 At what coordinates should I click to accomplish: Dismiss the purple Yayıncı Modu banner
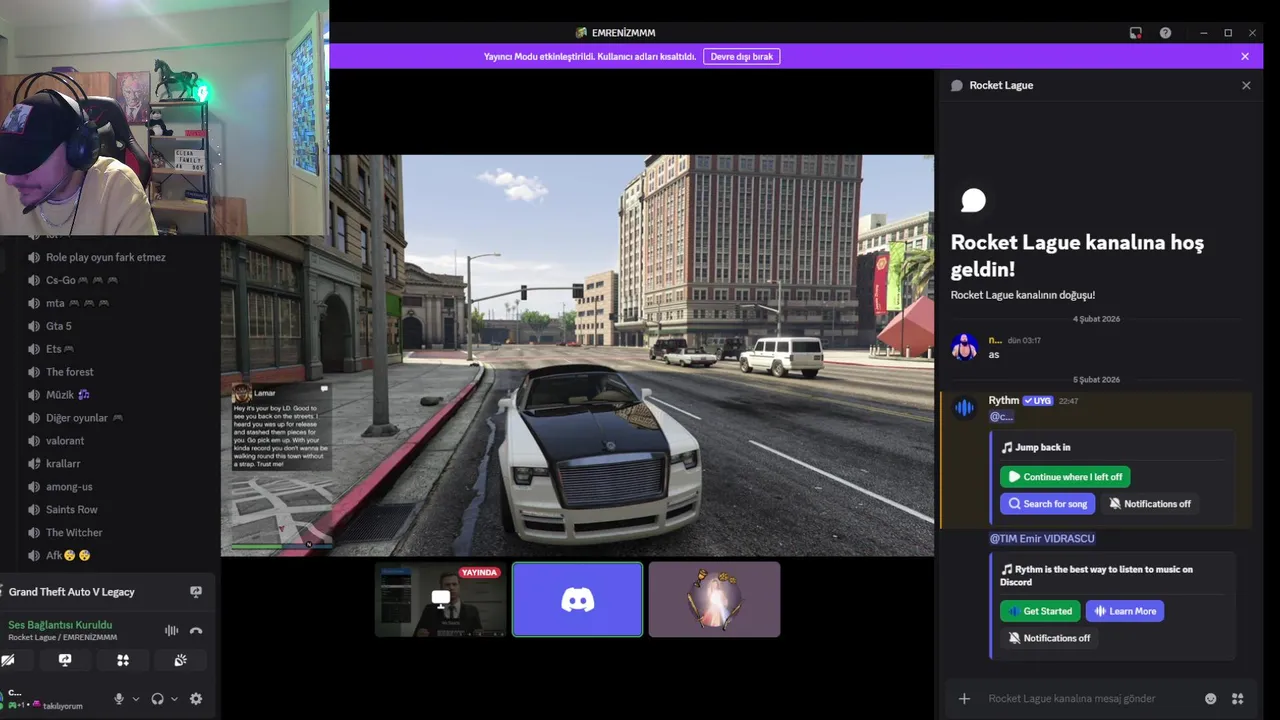[1245, 57]
